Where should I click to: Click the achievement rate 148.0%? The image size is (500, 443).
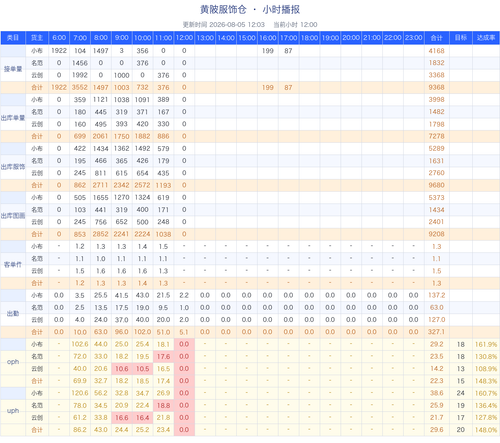(486, 430)
